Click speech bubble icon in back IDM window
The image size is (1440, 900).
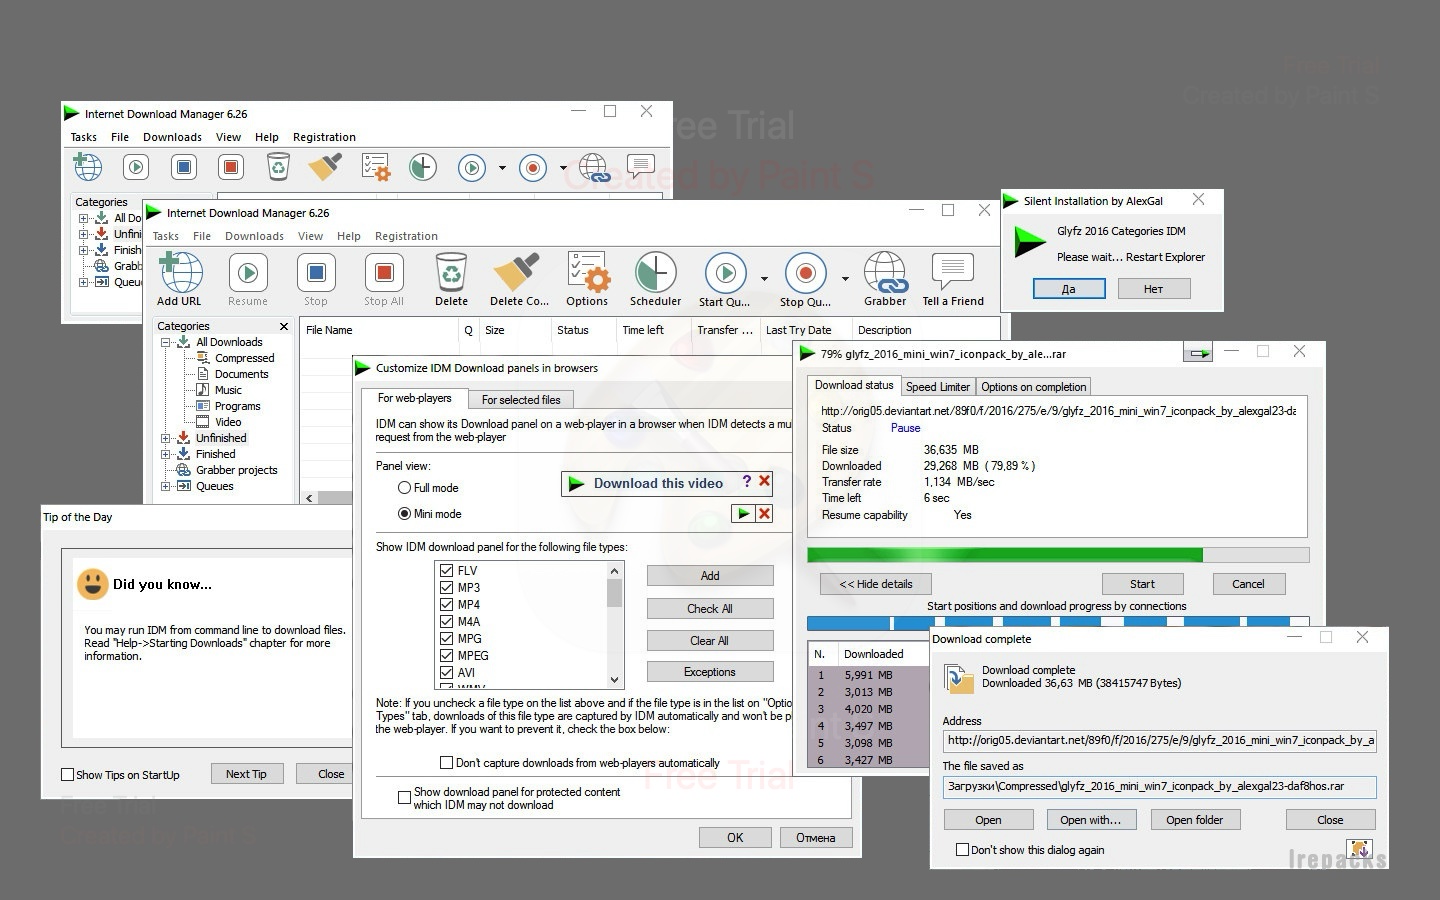640,166
